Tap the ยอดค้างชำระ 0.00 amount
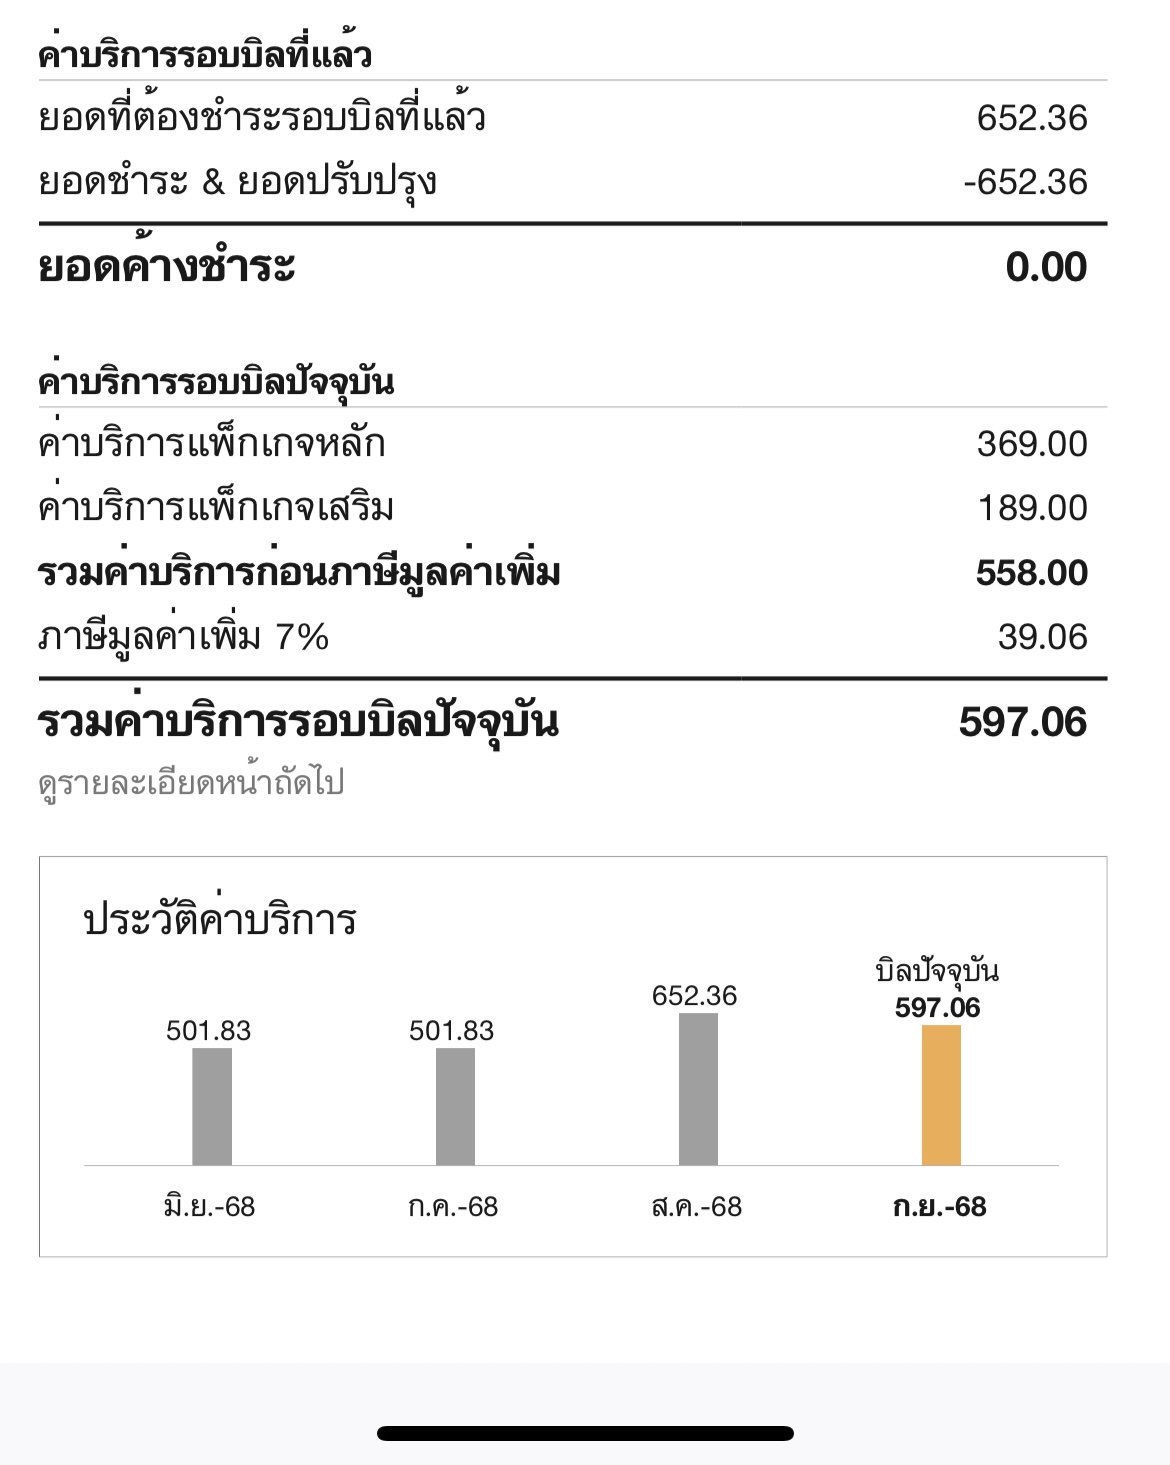 1046,267
